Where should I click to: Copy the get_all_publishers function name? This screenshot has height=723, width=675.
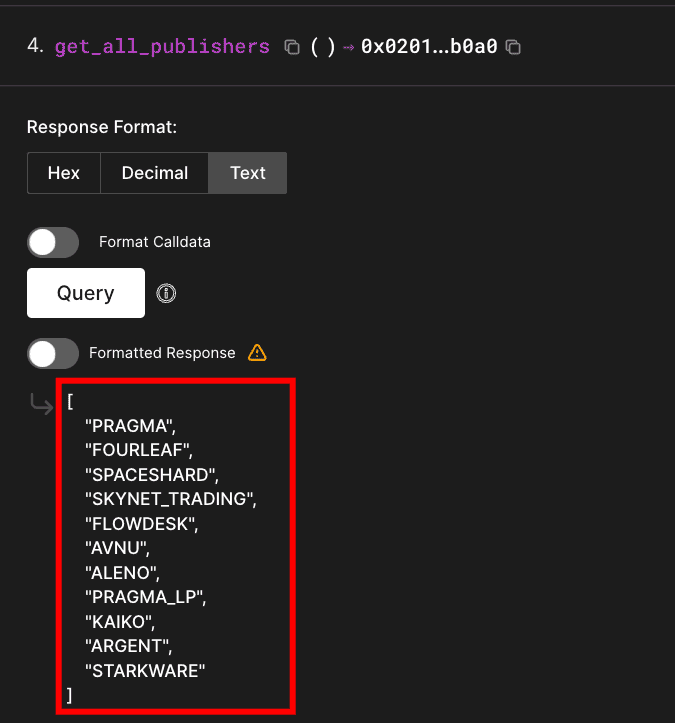point(292,47)
